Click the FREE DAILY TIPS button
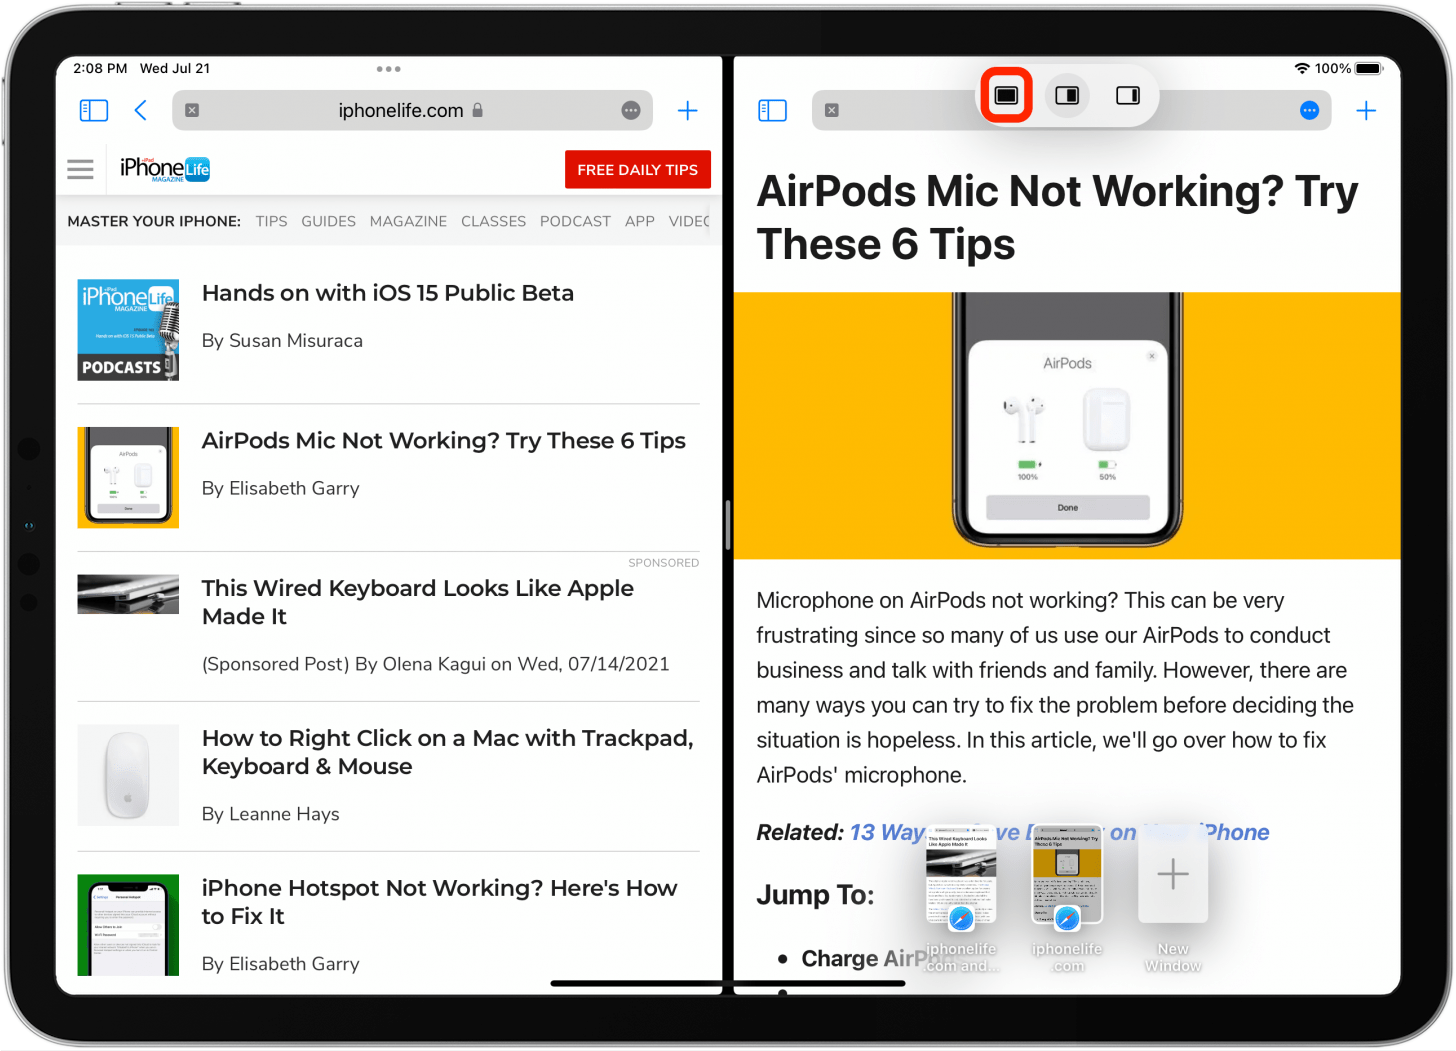The height and width of the screenshot is (1051, 1456). (x=638, y=169)
